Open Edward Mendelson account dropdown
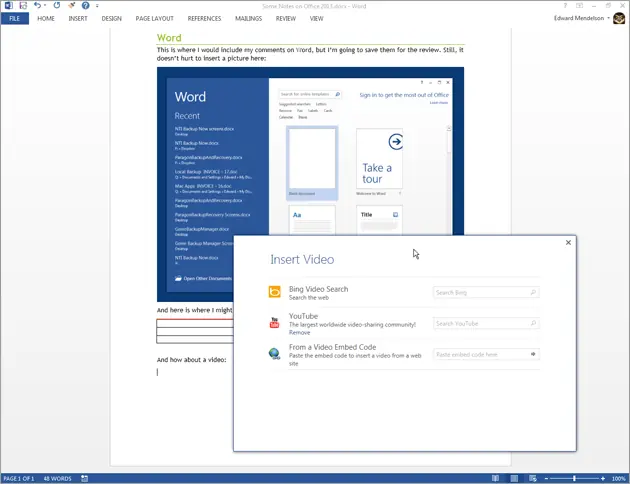Image resolution: width=630 pixels, height=484 pixels. point(582,18)
